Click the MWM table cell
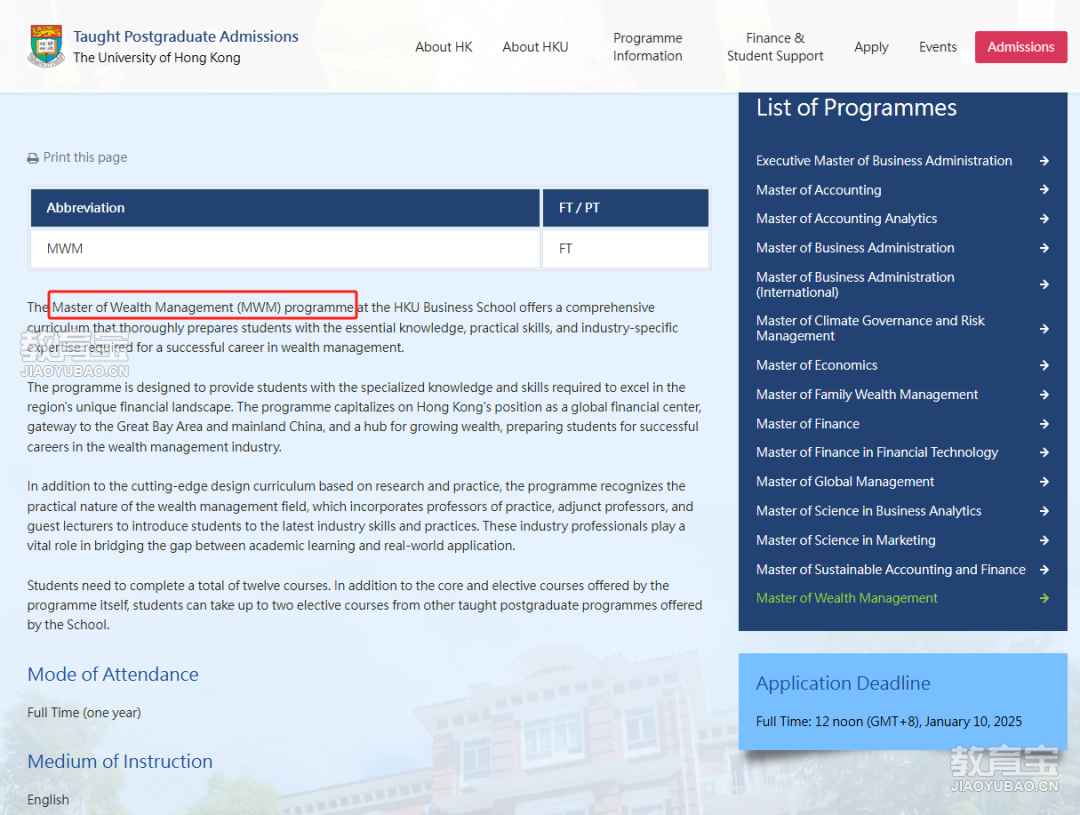The image size is (1080, 815). 285,249
